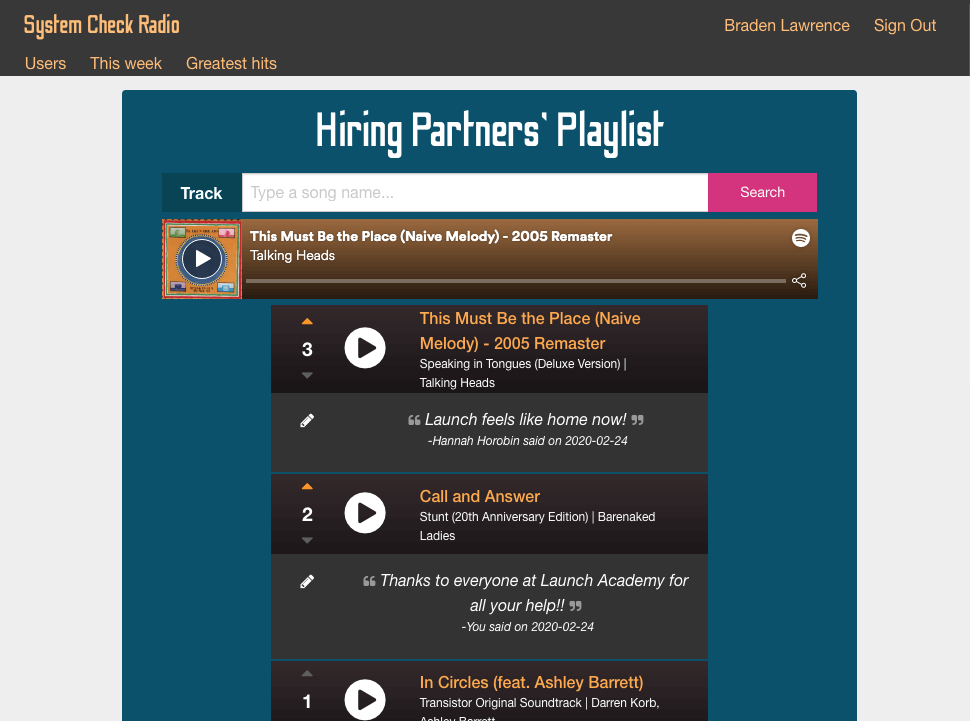Viewport: 970px width, 721px height.
Task: Click the Track label beside search field
Action: click(x=202, y=192)
